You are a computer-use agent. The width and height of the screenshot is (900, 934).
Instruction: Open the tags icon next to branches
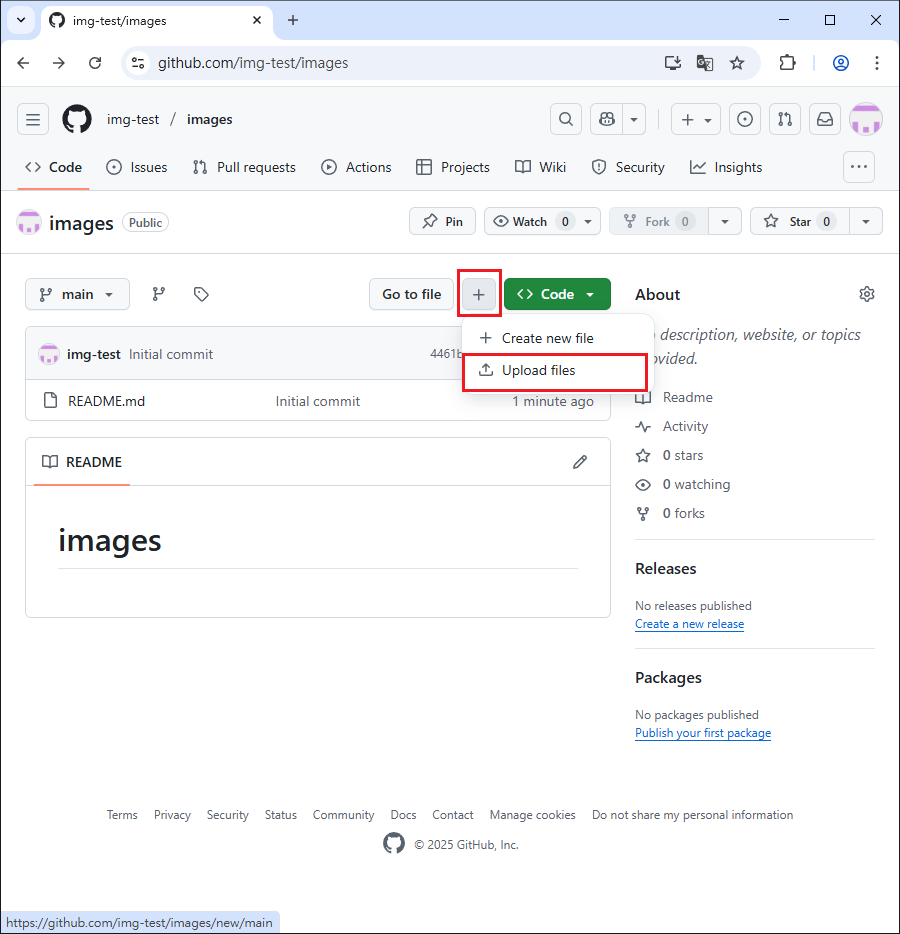click(200, 294)
